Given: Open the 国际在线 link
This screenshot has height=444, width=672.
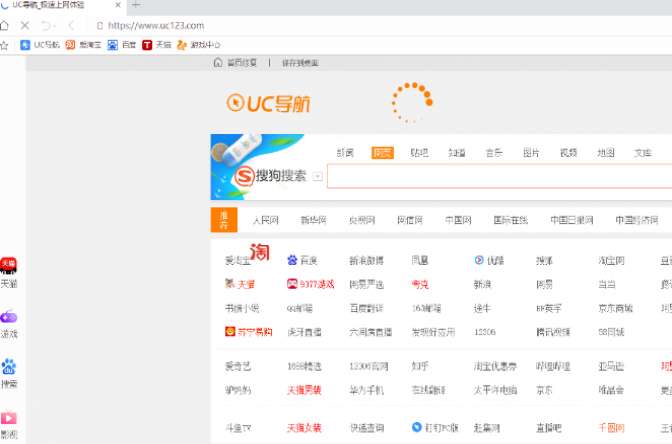Looking at the screenshot, I should click(x=510, y=220).
